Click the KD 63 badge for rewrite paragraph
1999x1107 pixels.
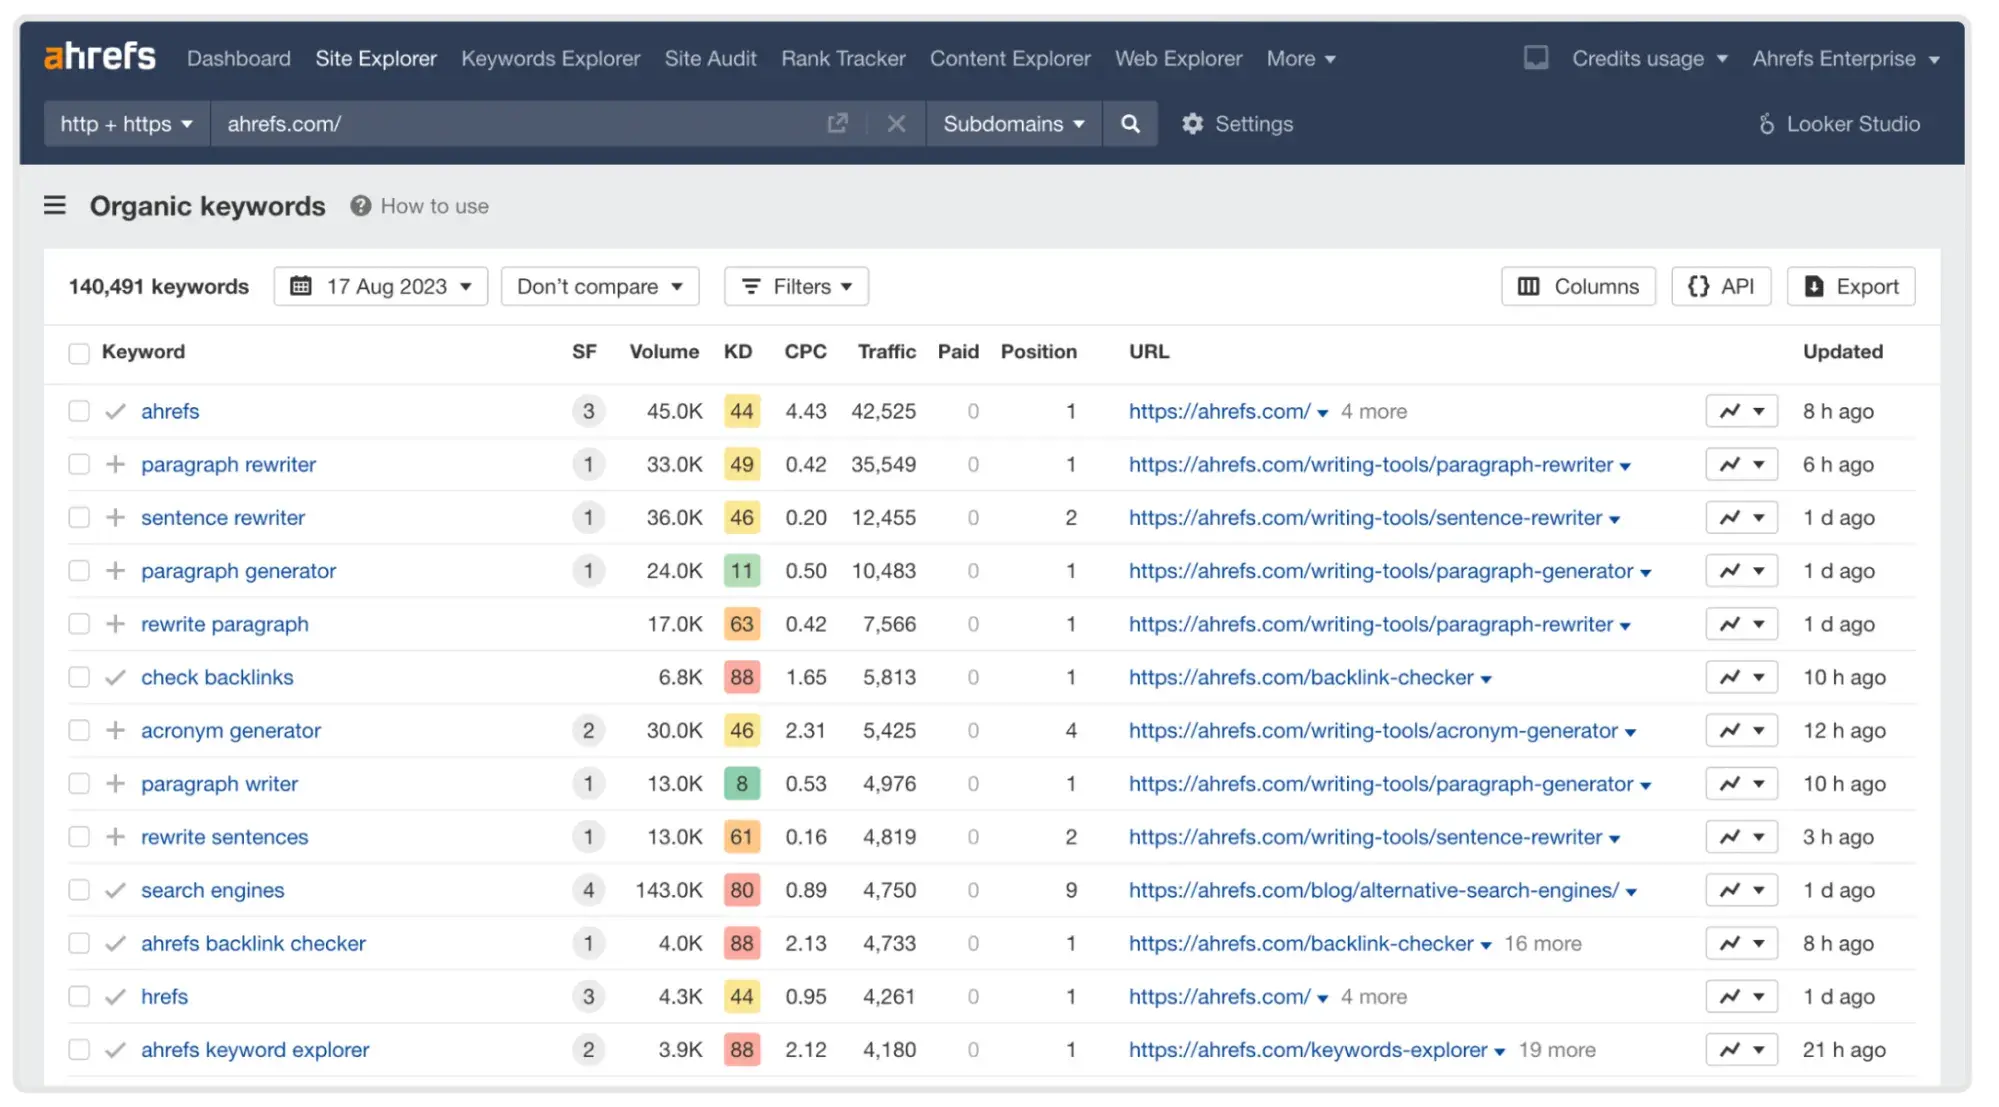[741, 623]
